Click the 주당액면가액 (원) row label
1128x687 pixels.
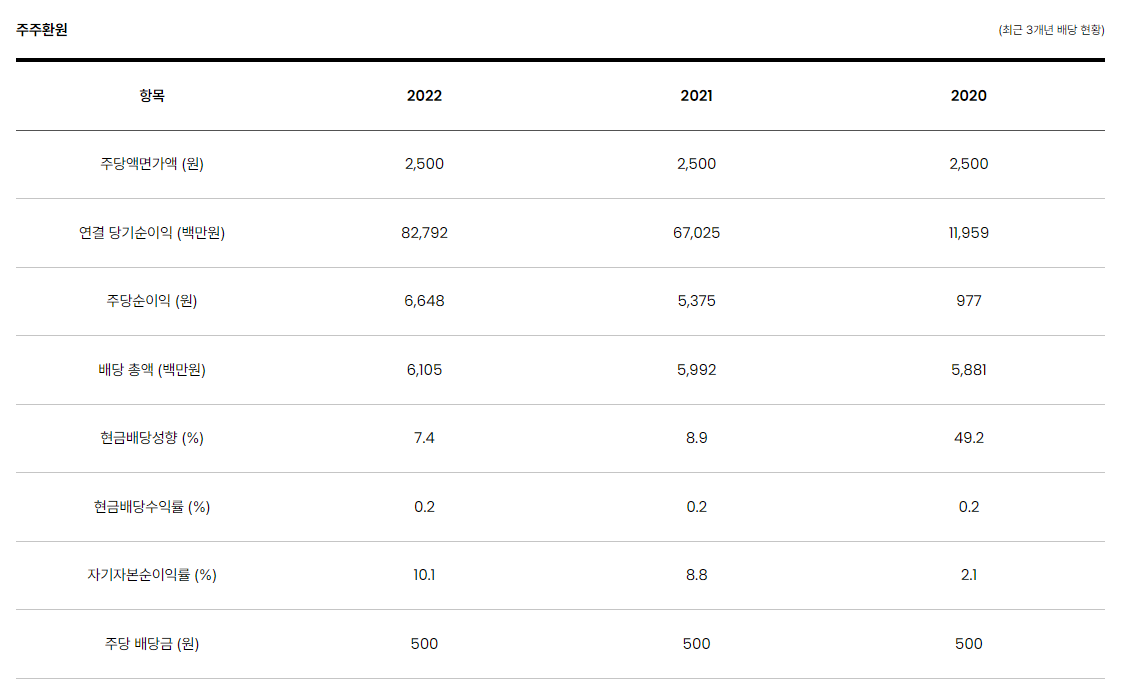click(152, 164)
